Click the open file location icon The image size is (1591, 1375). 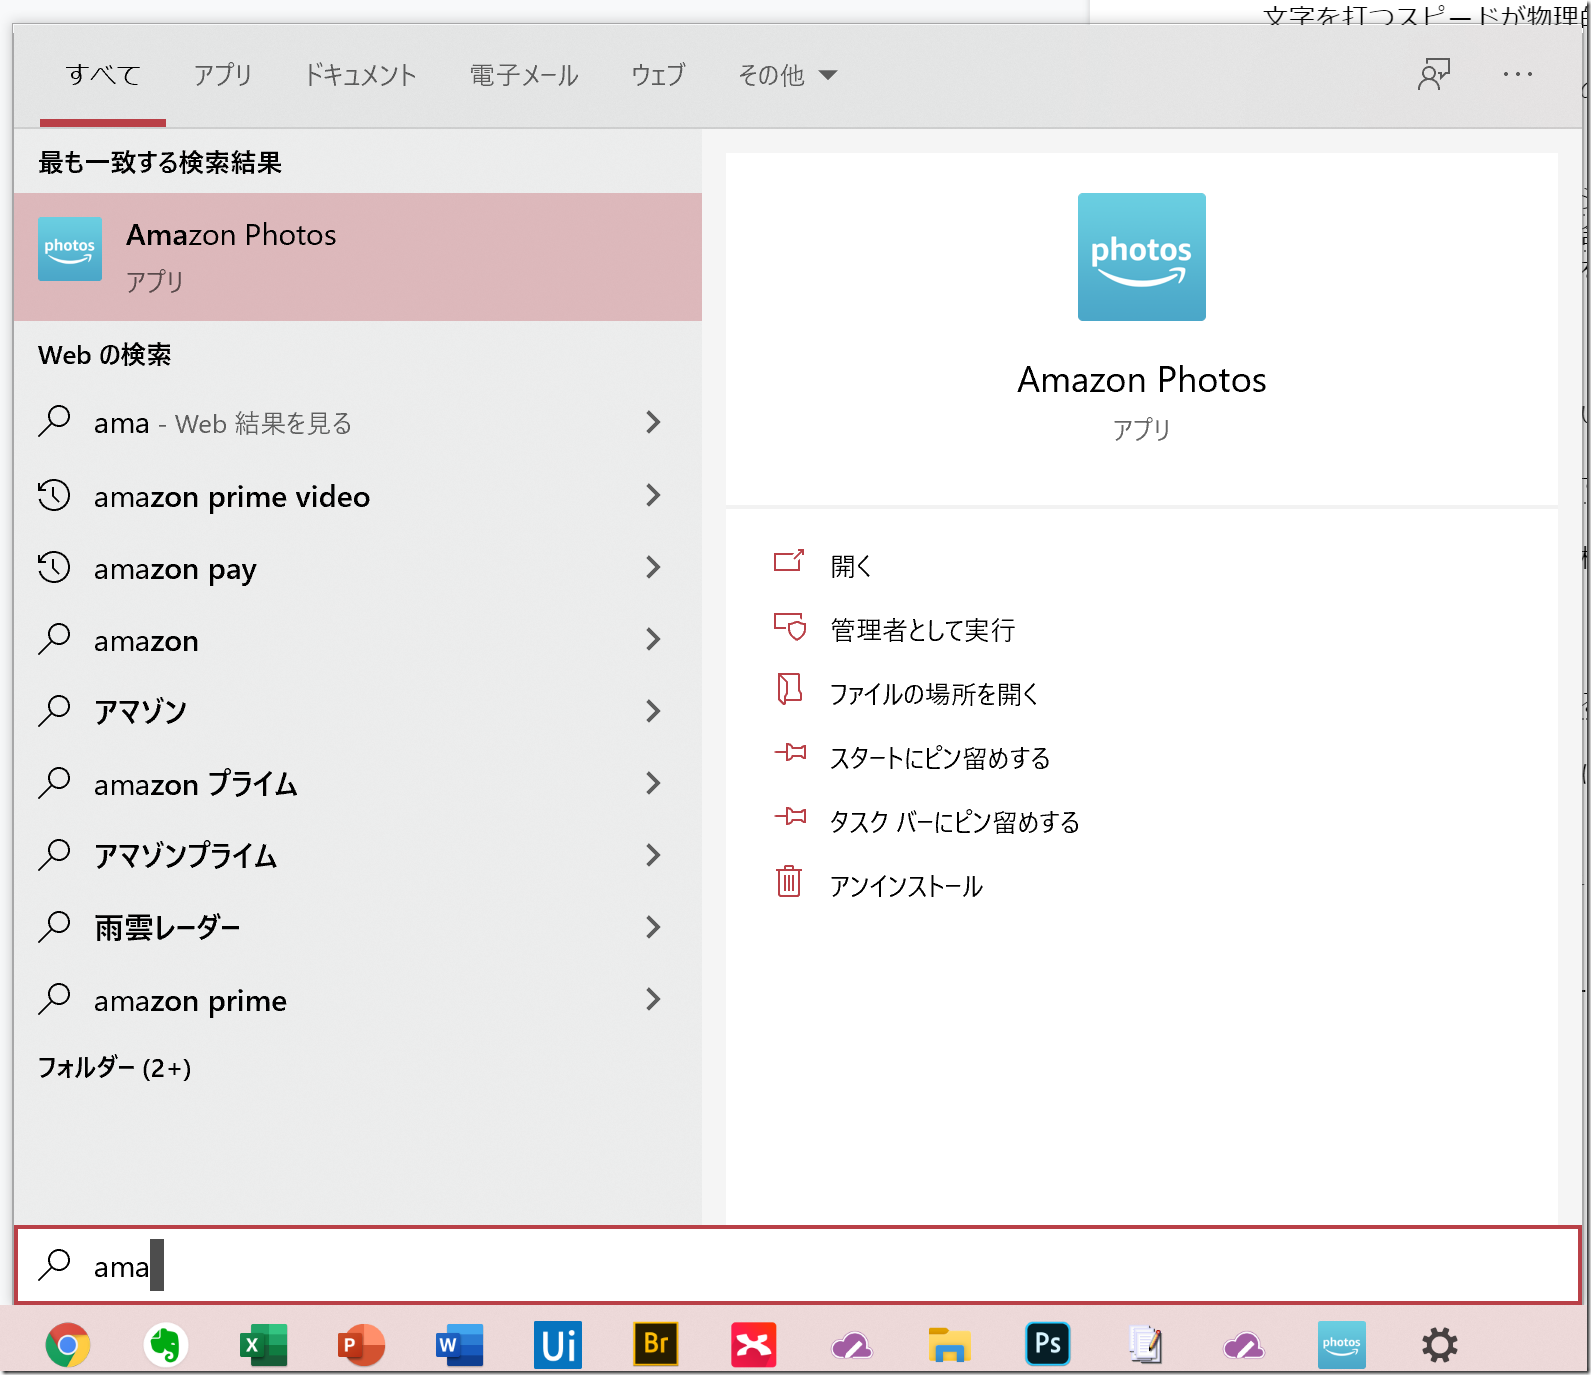coord(789,689)
